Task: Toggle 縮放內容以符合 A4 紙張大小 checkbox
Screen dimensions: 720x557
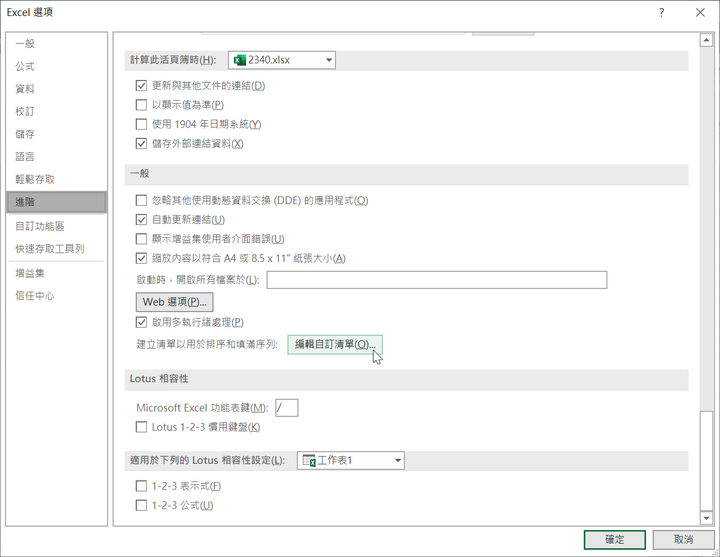Action: click(x=141, y=258)
